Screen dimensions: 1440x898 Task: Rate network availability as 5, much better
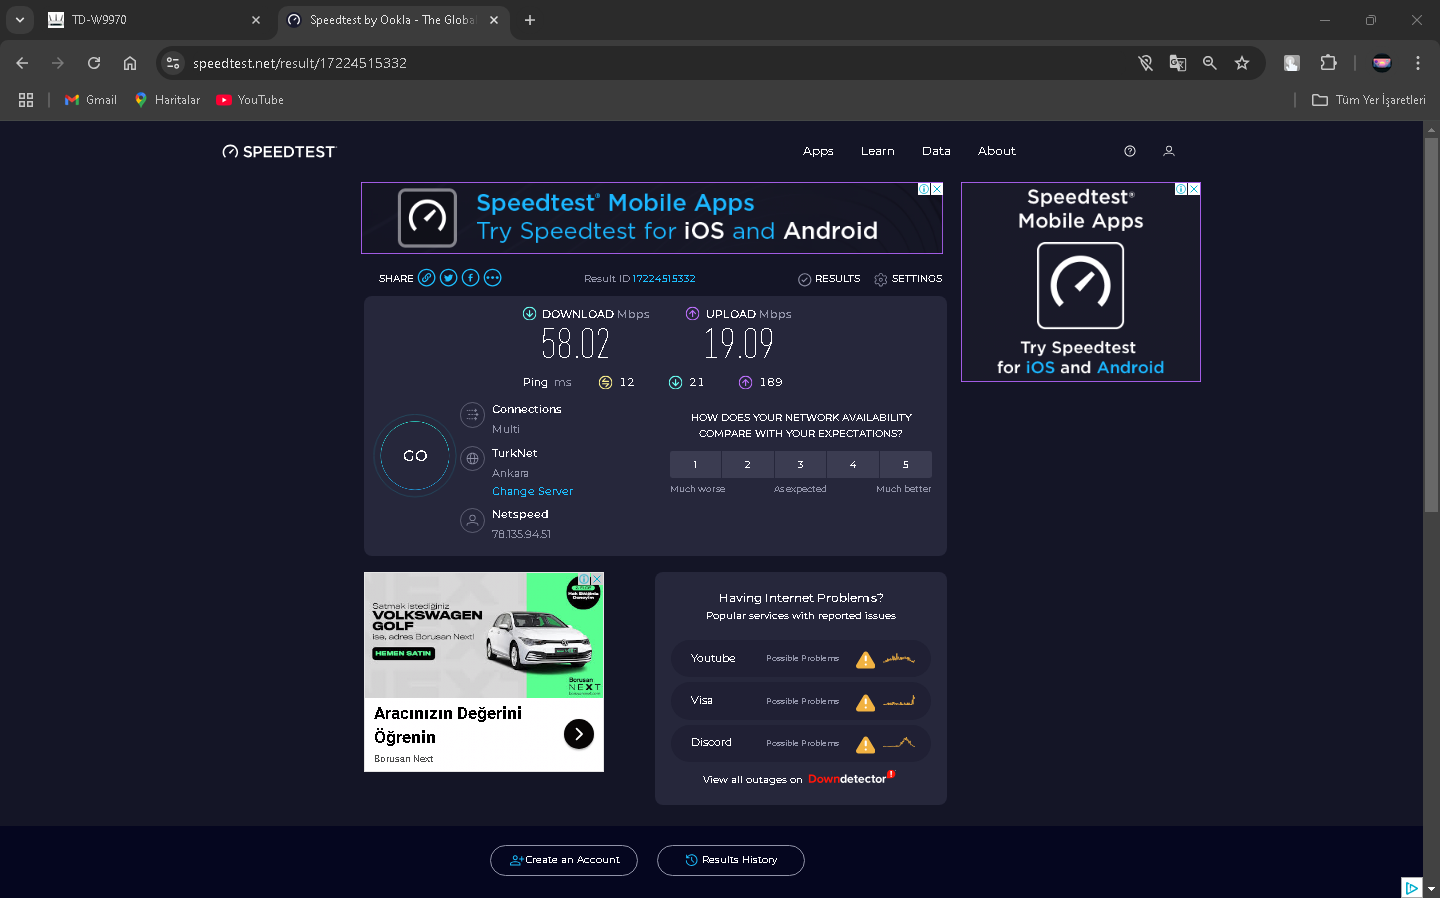[906, 464]
